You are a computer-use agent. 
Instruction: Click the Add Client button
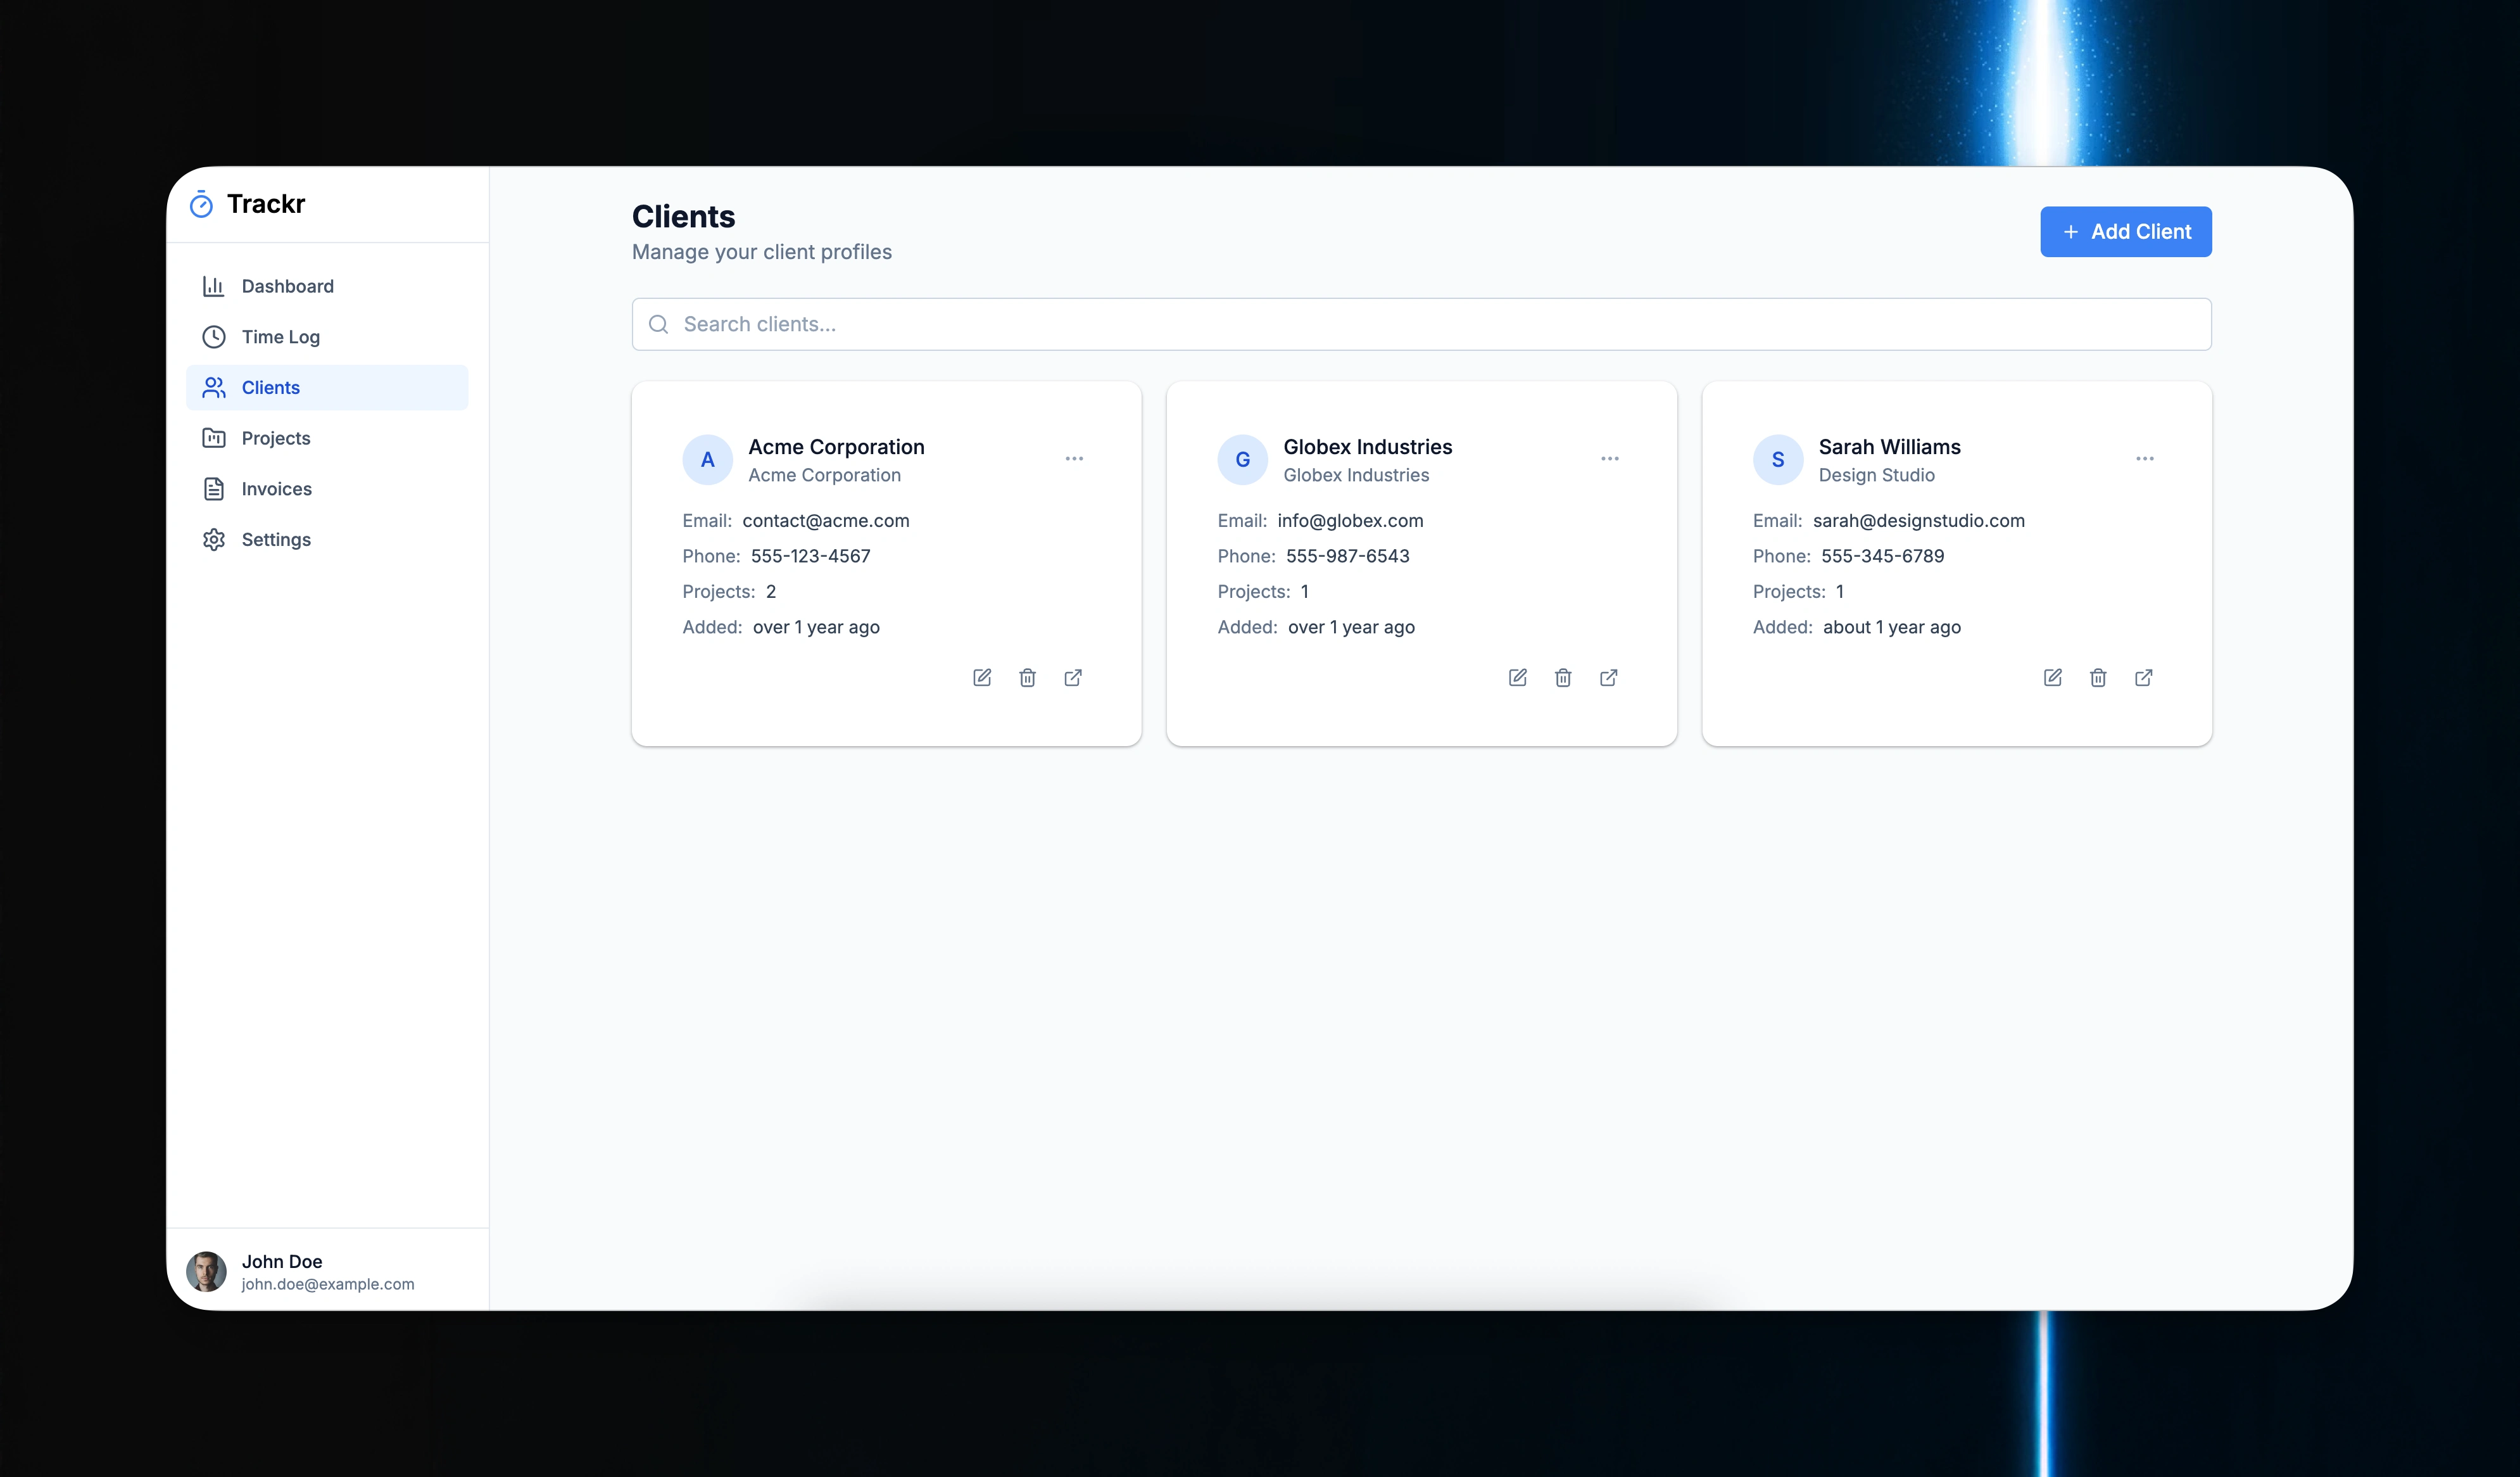point(2125,232)
